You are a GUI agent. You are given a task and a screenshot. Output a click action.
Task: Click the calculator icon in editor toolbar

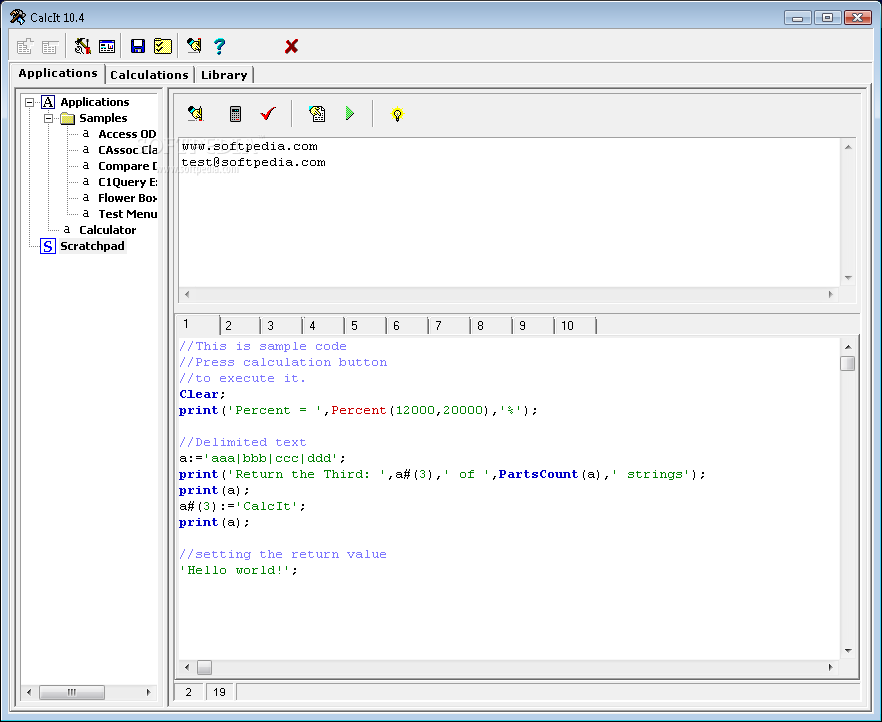click(236, 114)
